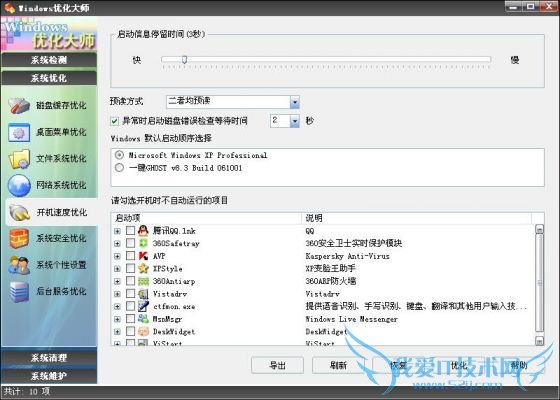Check the Vistadrv startup item
Image resolution: width=560 pixels, height=400 pixels.
[x=130, y=294]
